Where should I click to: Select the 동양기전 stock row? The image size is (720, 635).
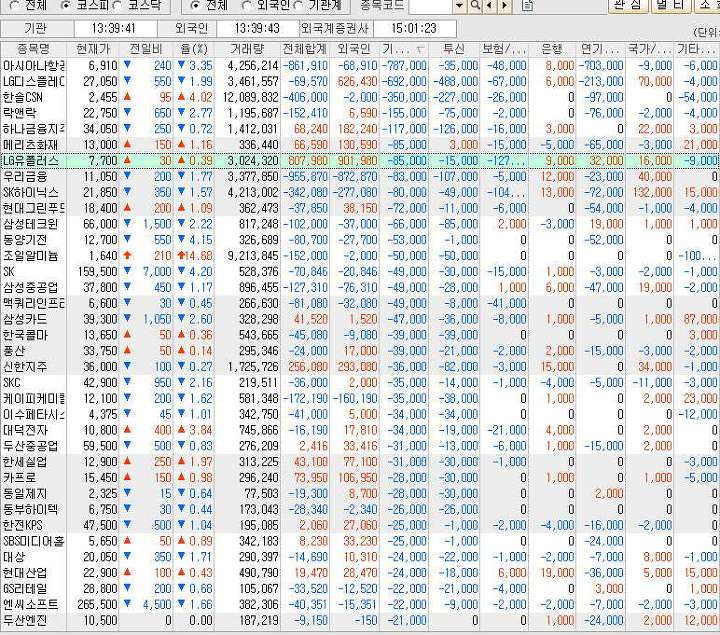(x=360, y=240)
